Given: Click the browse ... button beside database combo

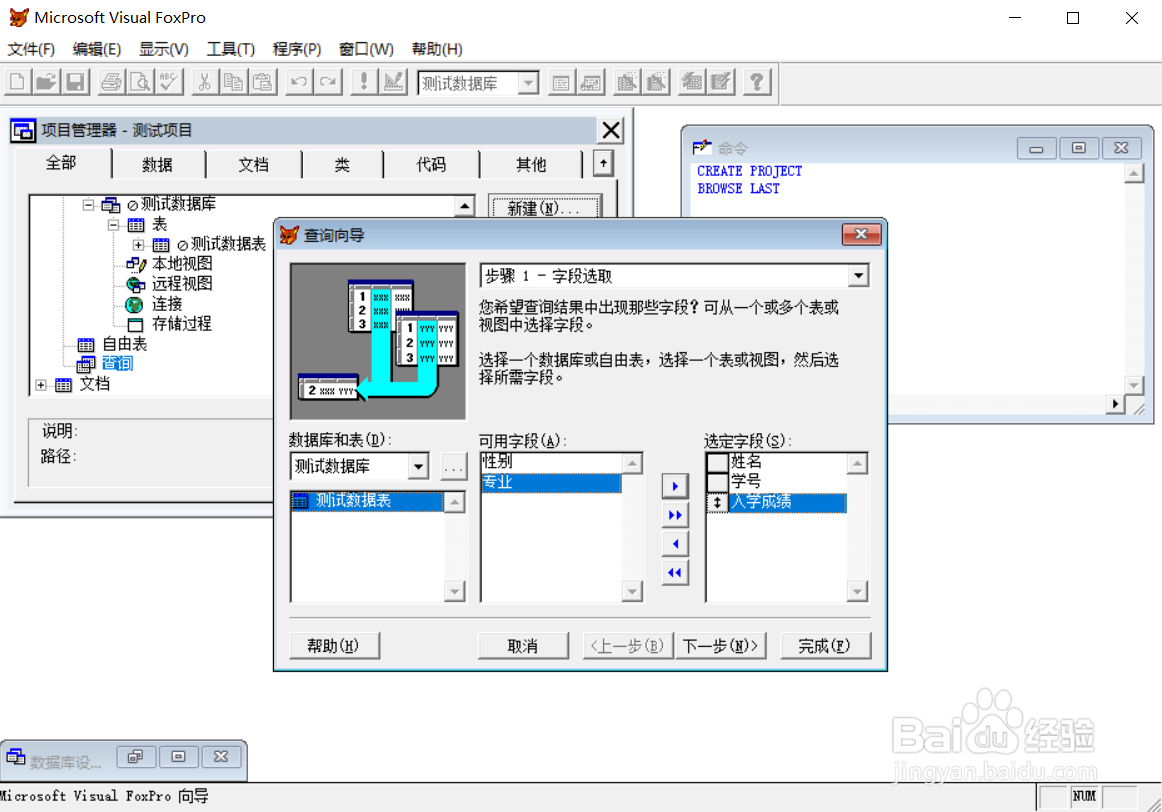Looking at the screenshot, I should 454,467.
